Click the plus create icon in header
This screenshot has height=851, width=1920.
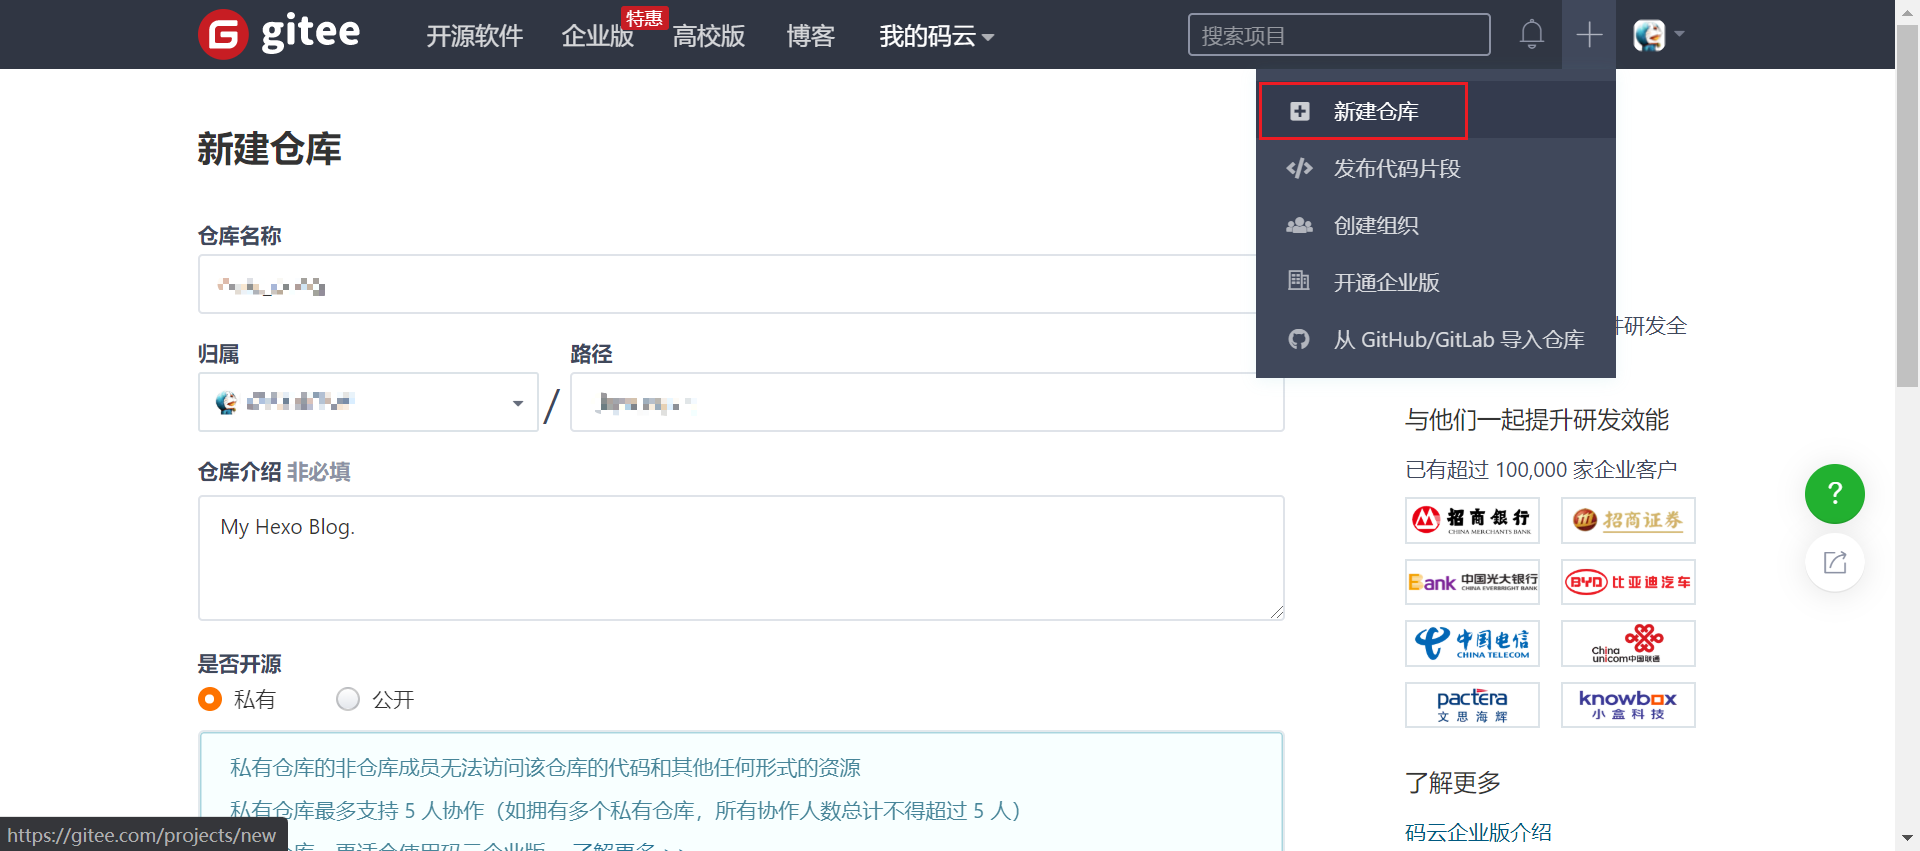pyautogui.click(x=1589, y=35)
